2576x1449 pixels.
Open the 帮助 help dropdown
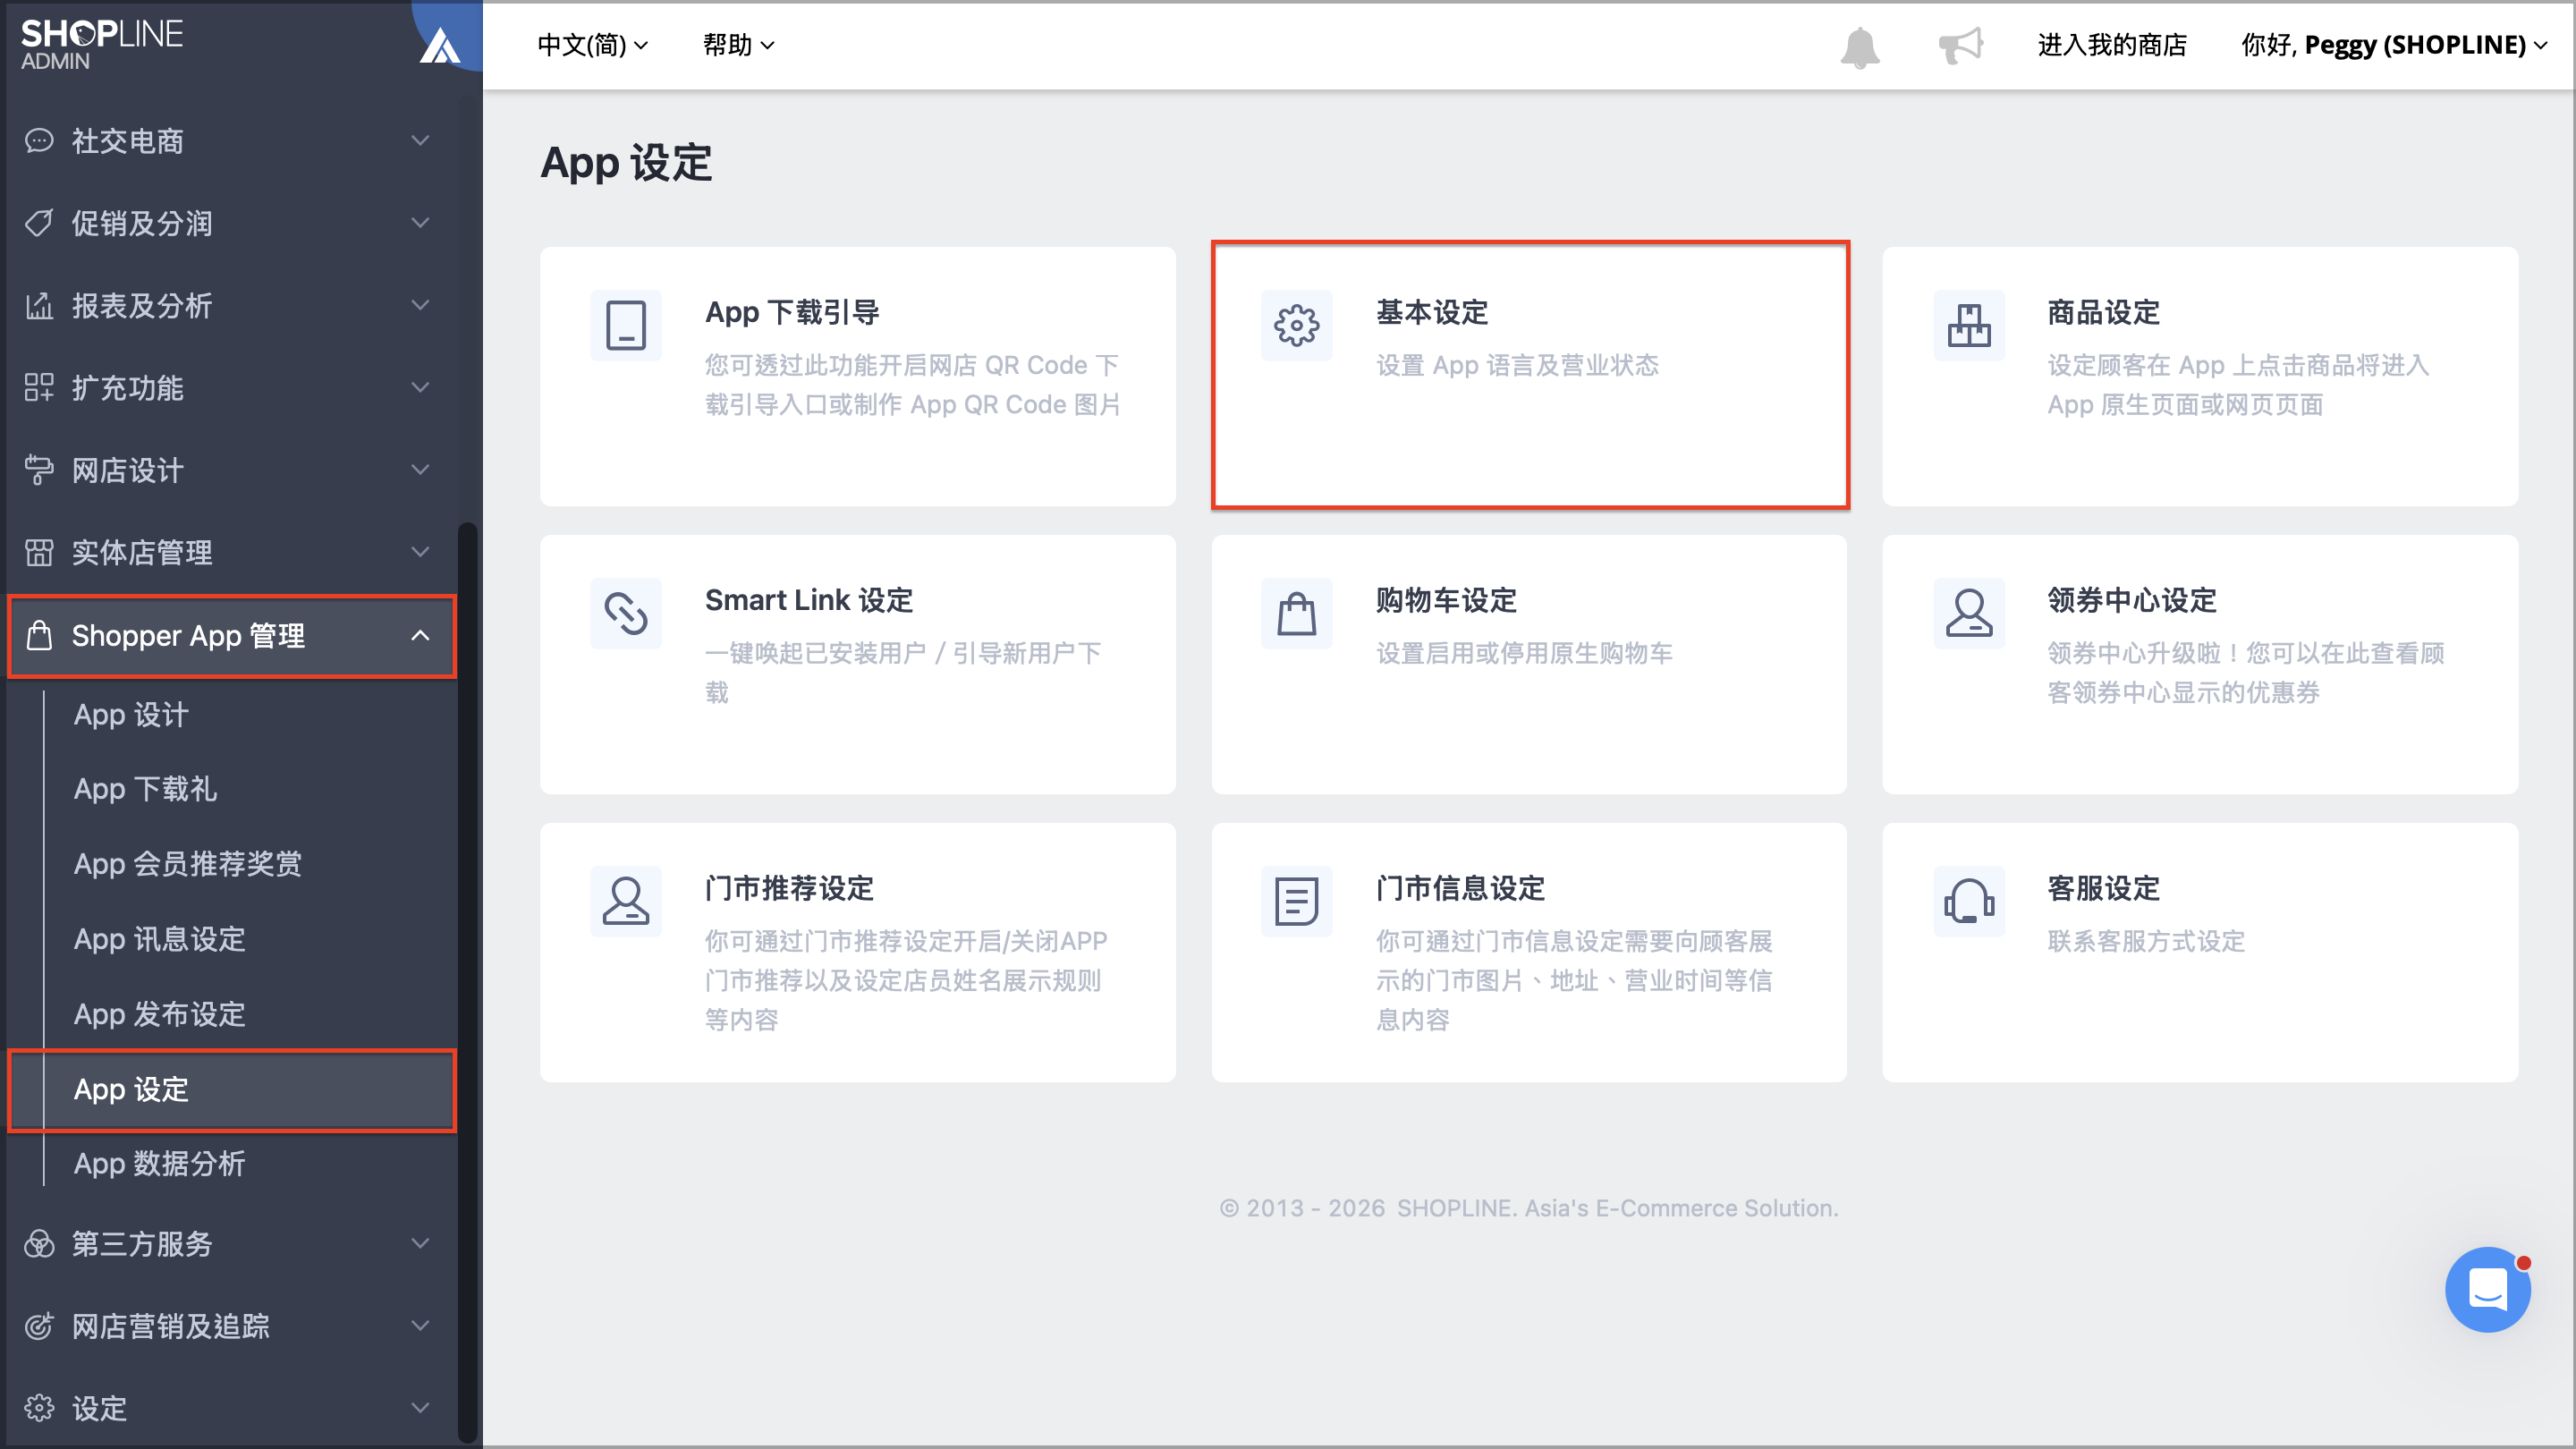[738, 45]
